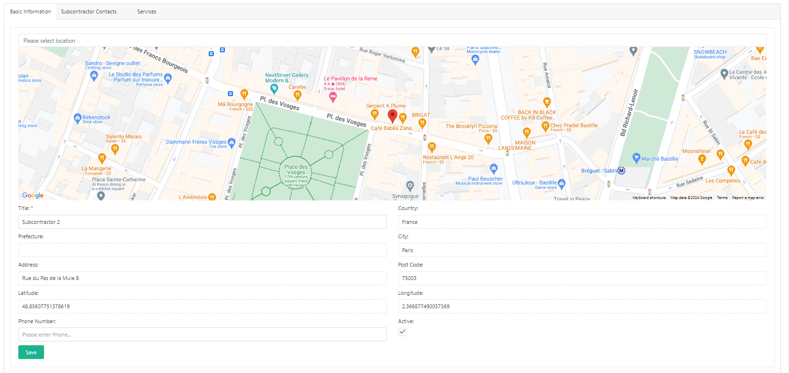The width and height of the screenshot is (789, 373).
Task: Select the Birkenstock shoe store pin
Action: [77, 118]
